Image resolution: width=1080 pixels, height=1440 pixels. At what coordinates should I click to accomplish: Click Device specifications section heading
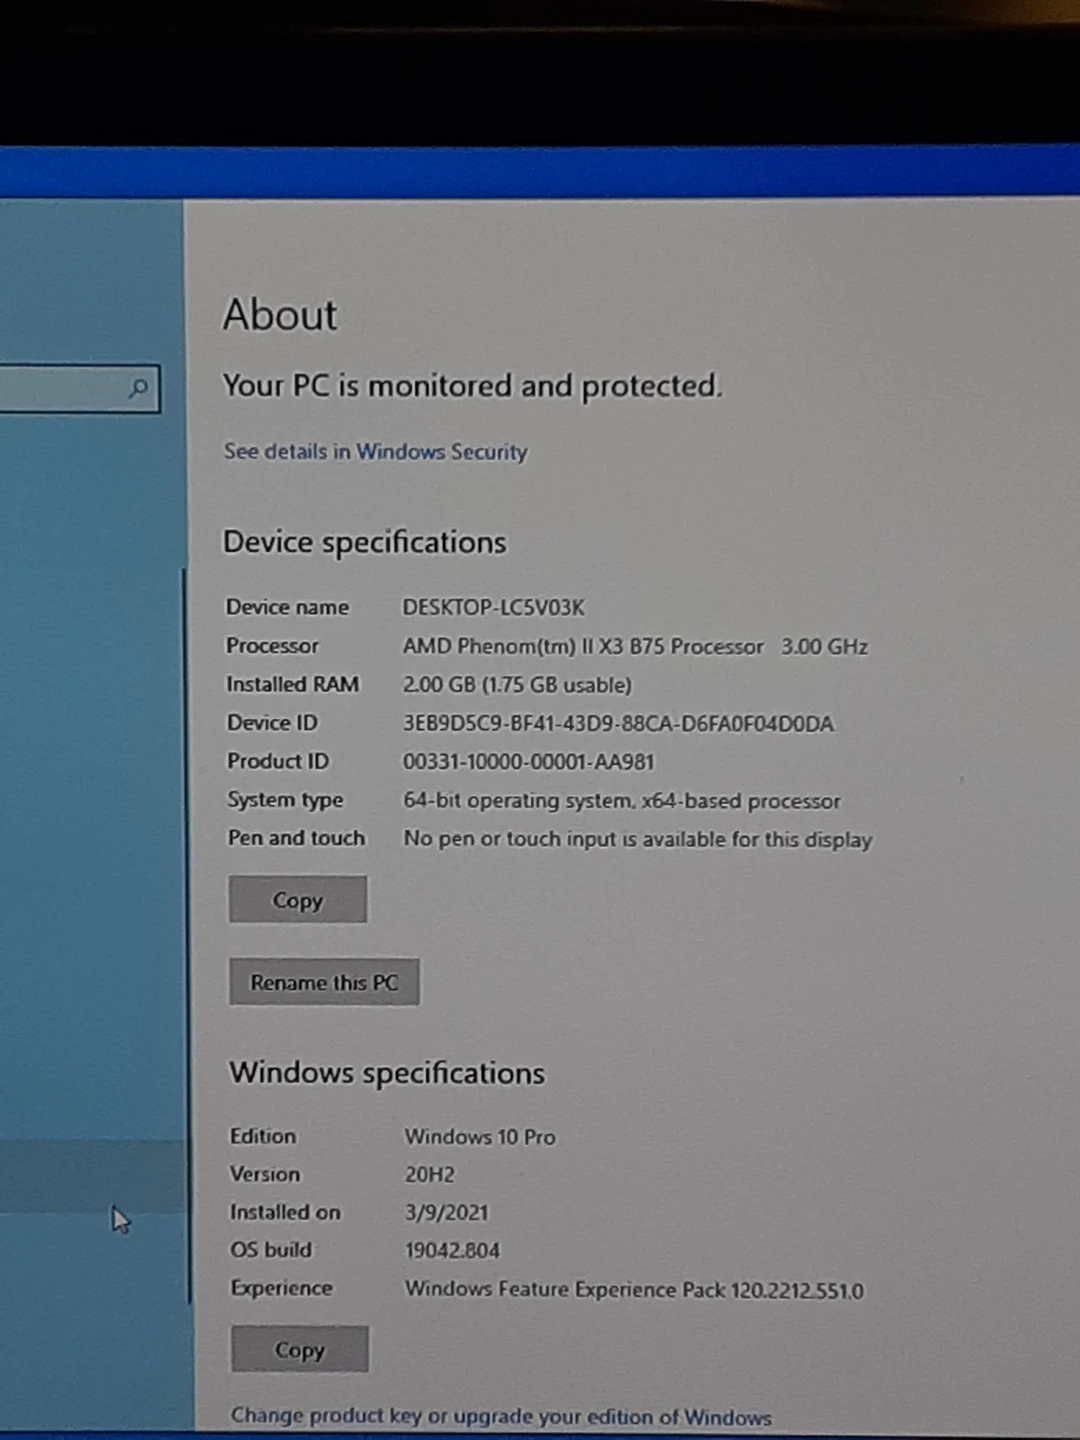365,543
